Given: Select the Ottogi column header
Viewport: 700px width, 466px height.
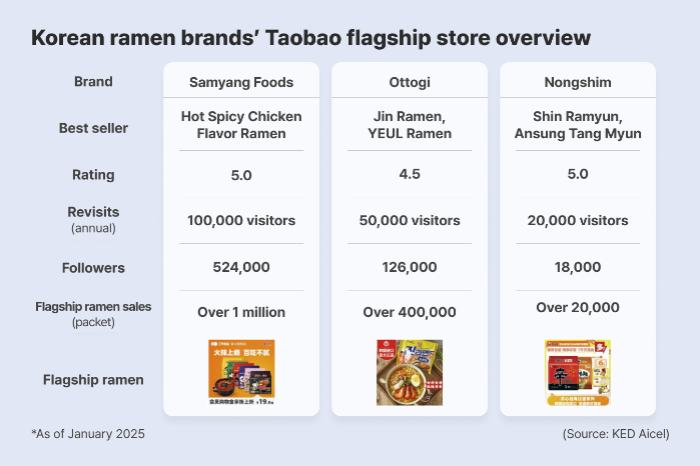Looking at the screenshot, I should click(409, 82).
